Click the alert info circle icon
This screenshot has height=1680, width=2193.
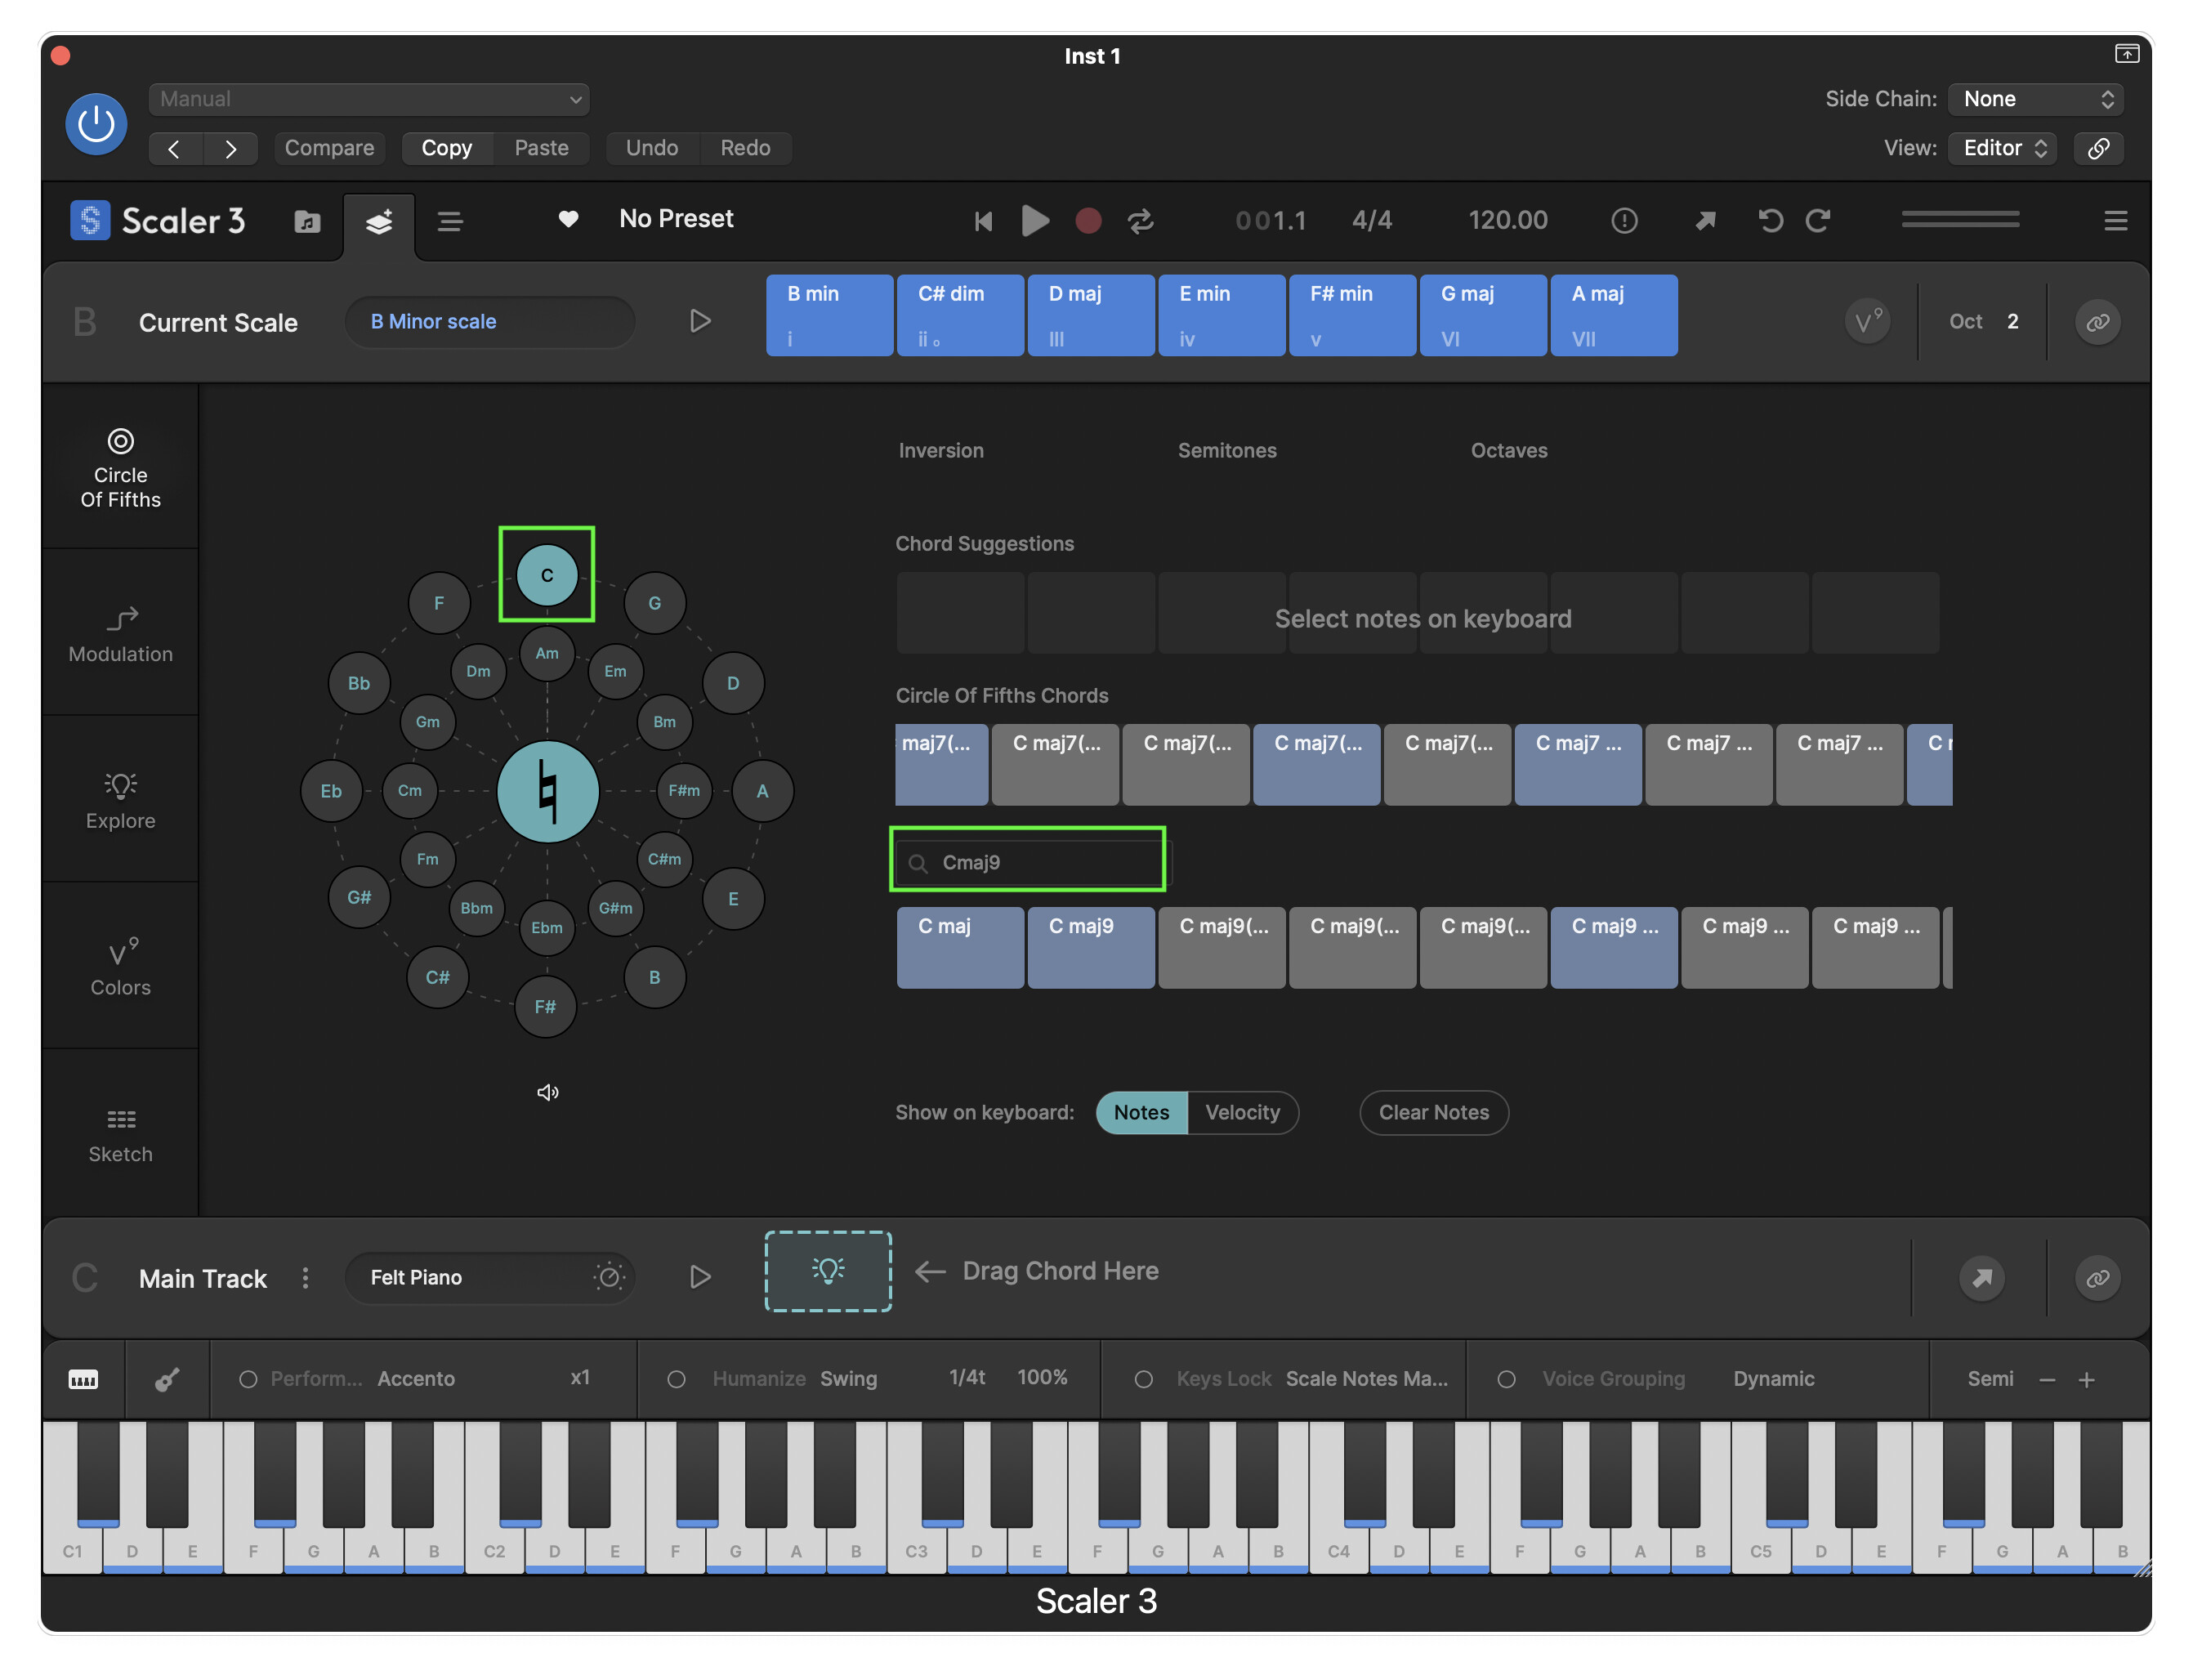click(x=1624, y=221)
